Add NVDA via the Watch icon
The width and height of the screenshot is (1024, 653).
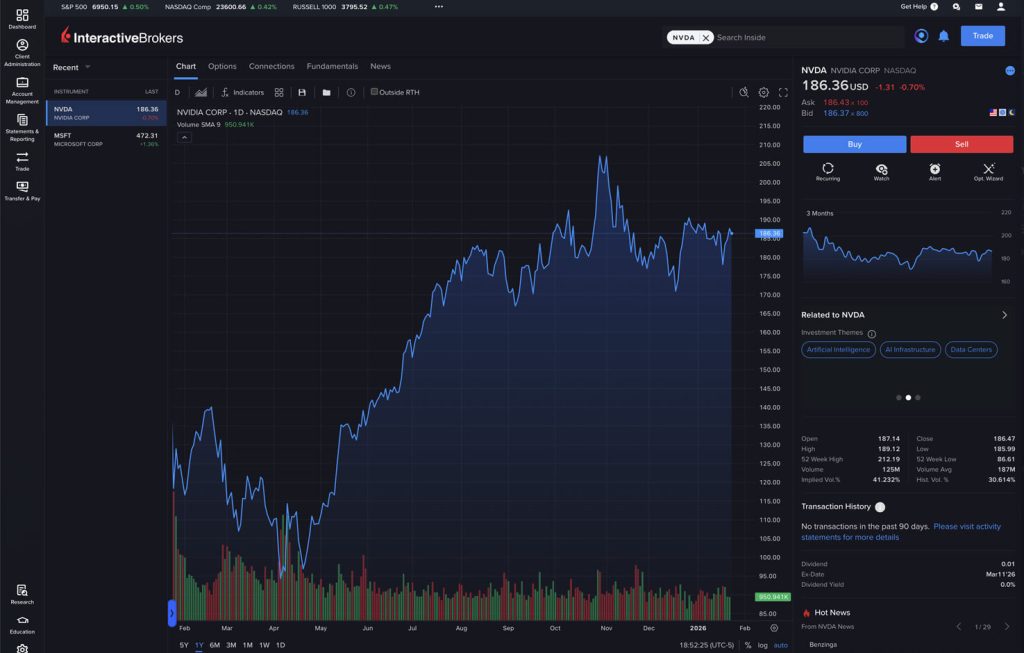tap(881, 171)
